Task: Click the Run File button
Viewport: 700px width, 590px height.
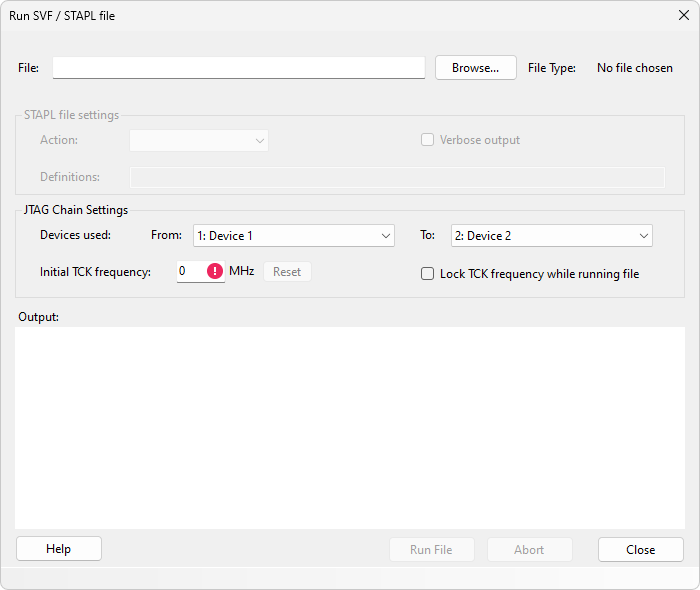Action: tap(431, 549)
